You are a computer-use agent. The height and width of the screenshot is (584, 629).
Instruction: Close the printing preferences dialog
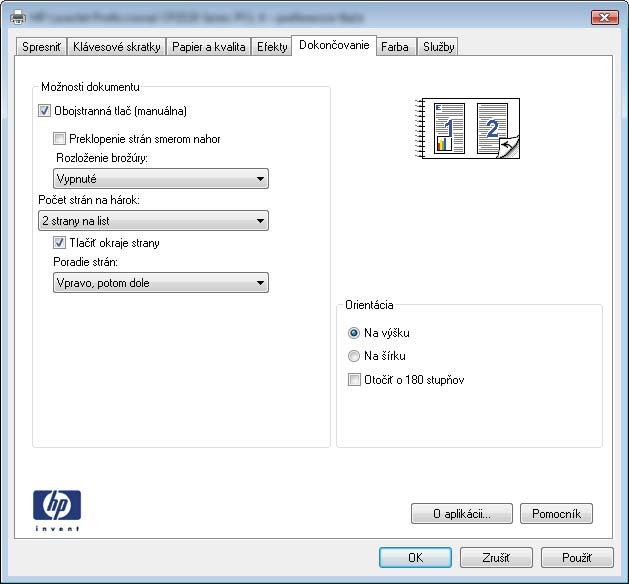pos(605,18)
